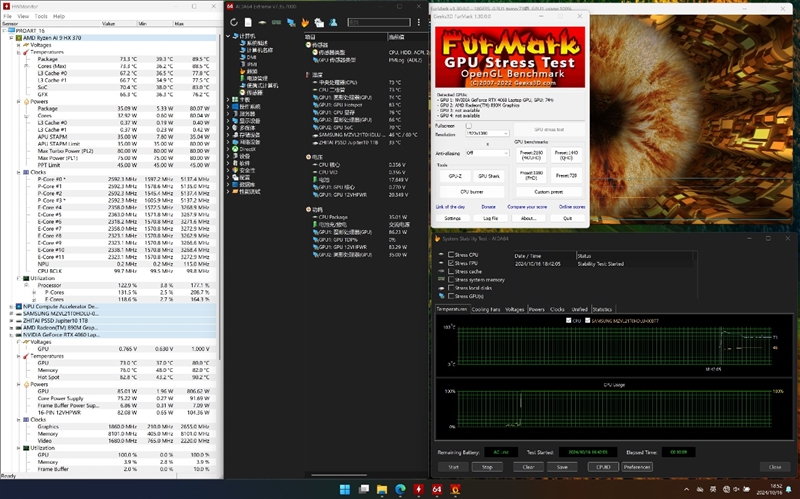Click Stop button in System Stability Test
Viewport: 800px width, 499px height.
click(x=487, y=467)
